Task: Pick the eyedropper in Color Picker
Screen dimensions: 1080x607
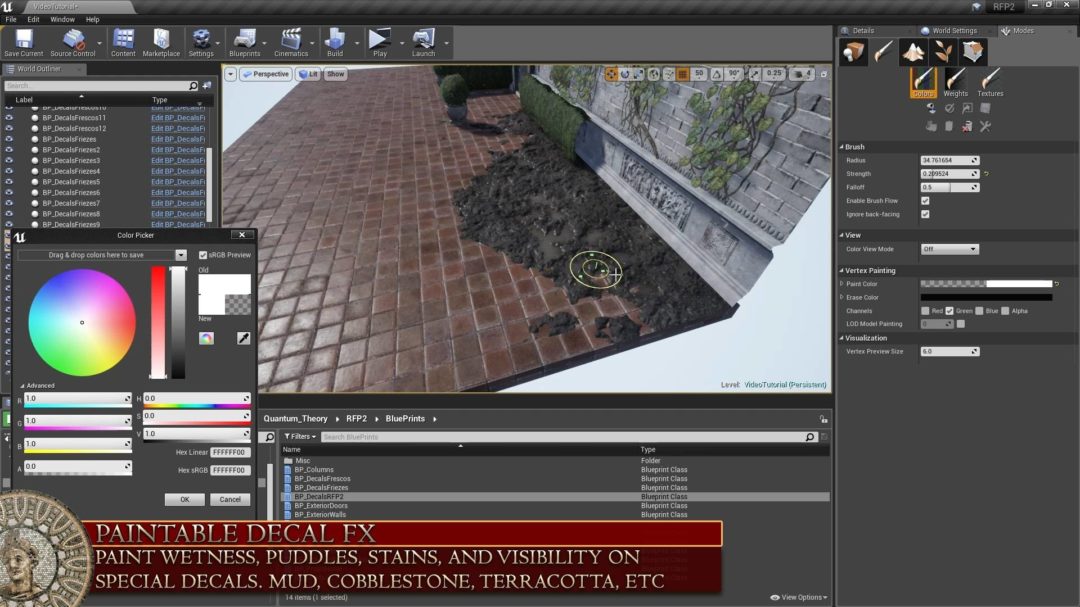Action: pos(243,338)
